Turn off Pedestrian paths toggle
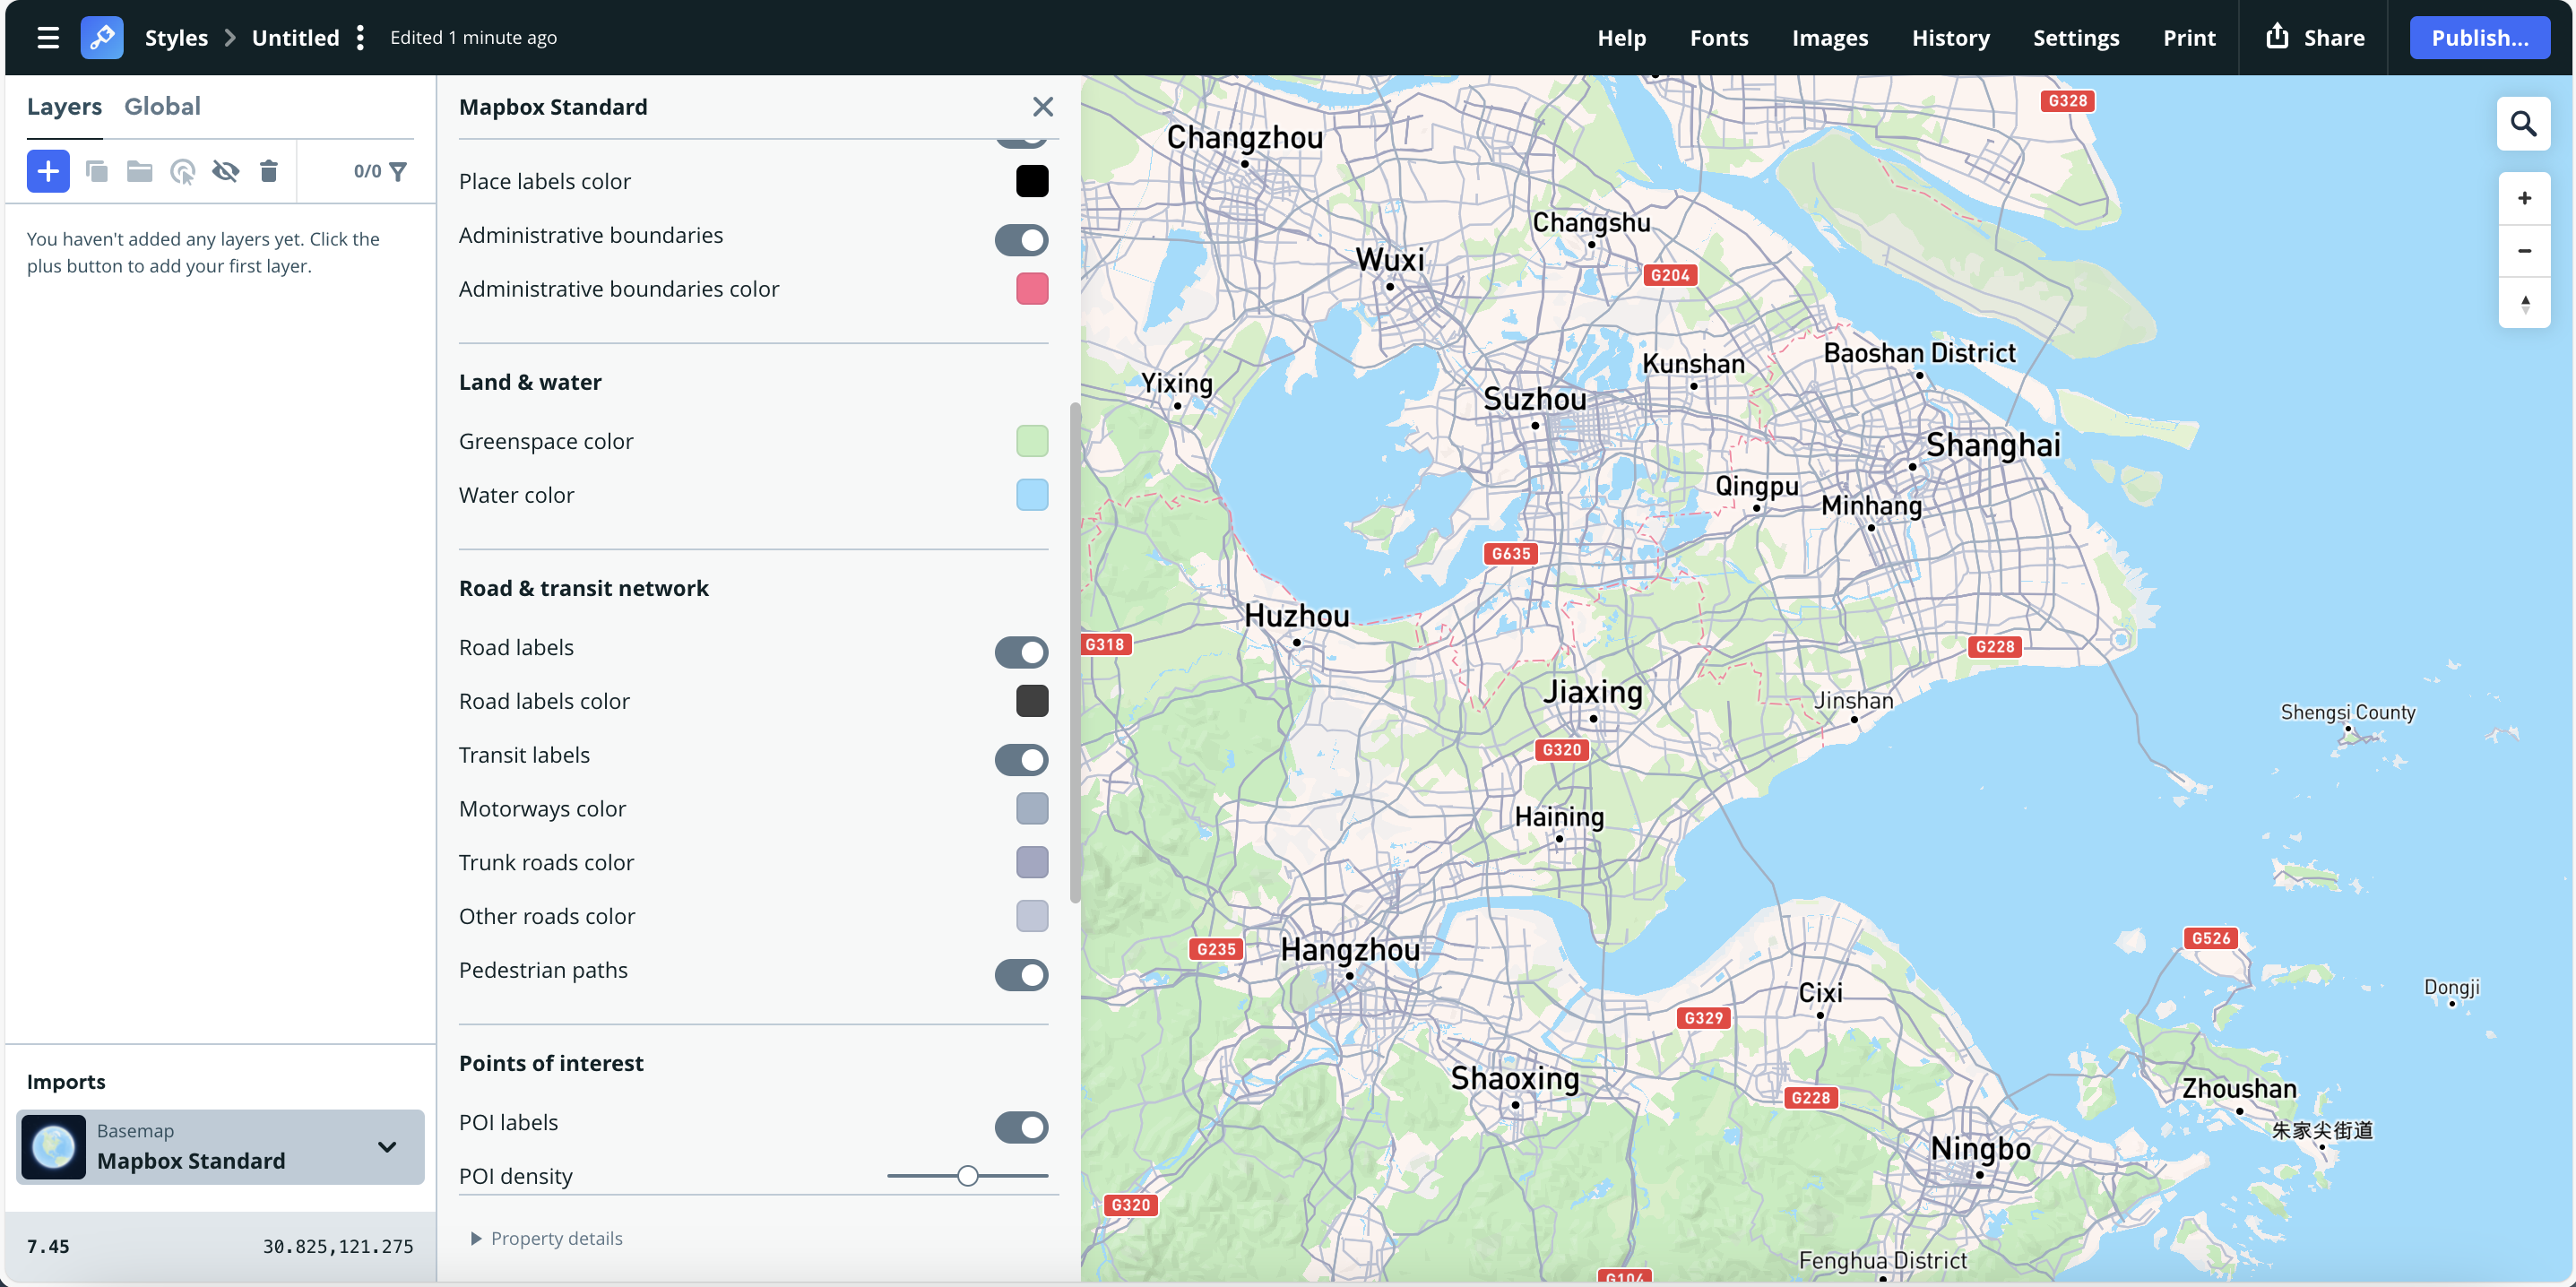Image resolution: width=2576 pixels, height=1287 pixels. tap(1021, 974)
